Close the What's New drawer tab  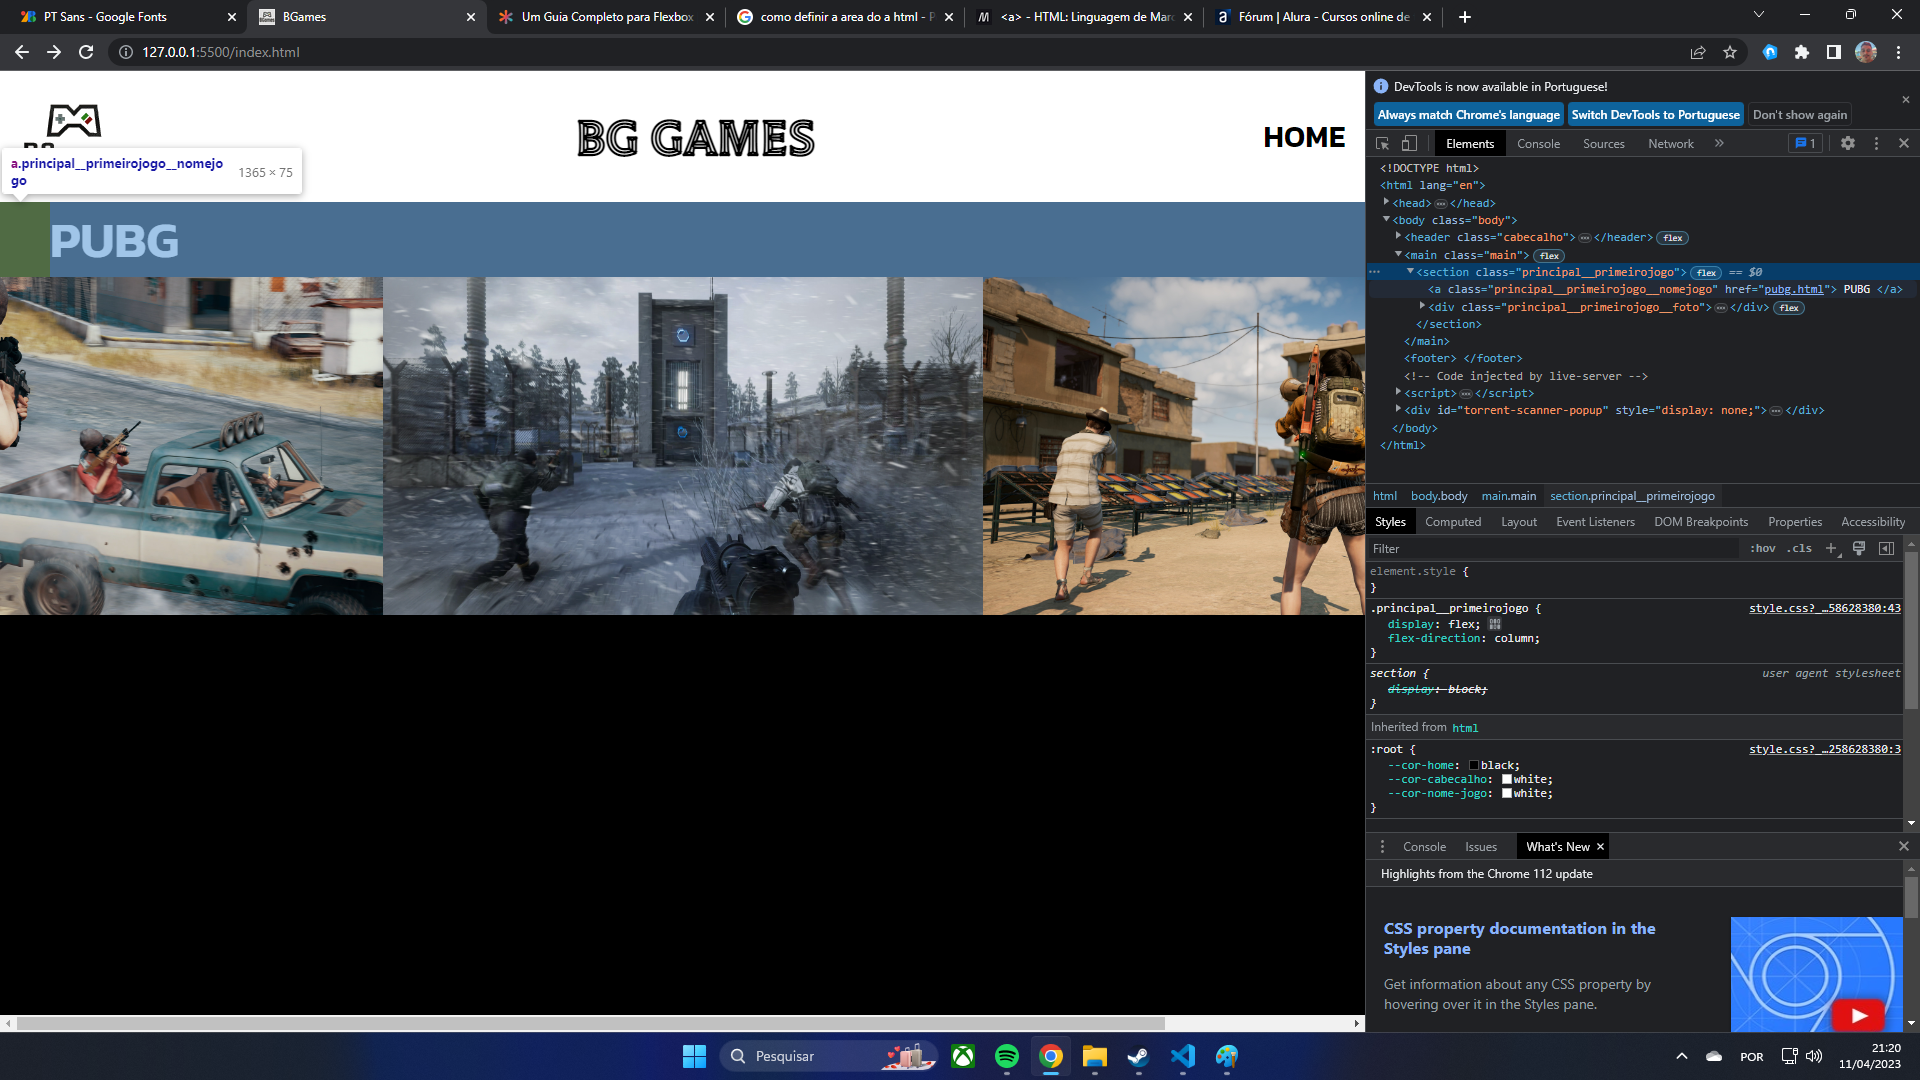click(1600, 847)
